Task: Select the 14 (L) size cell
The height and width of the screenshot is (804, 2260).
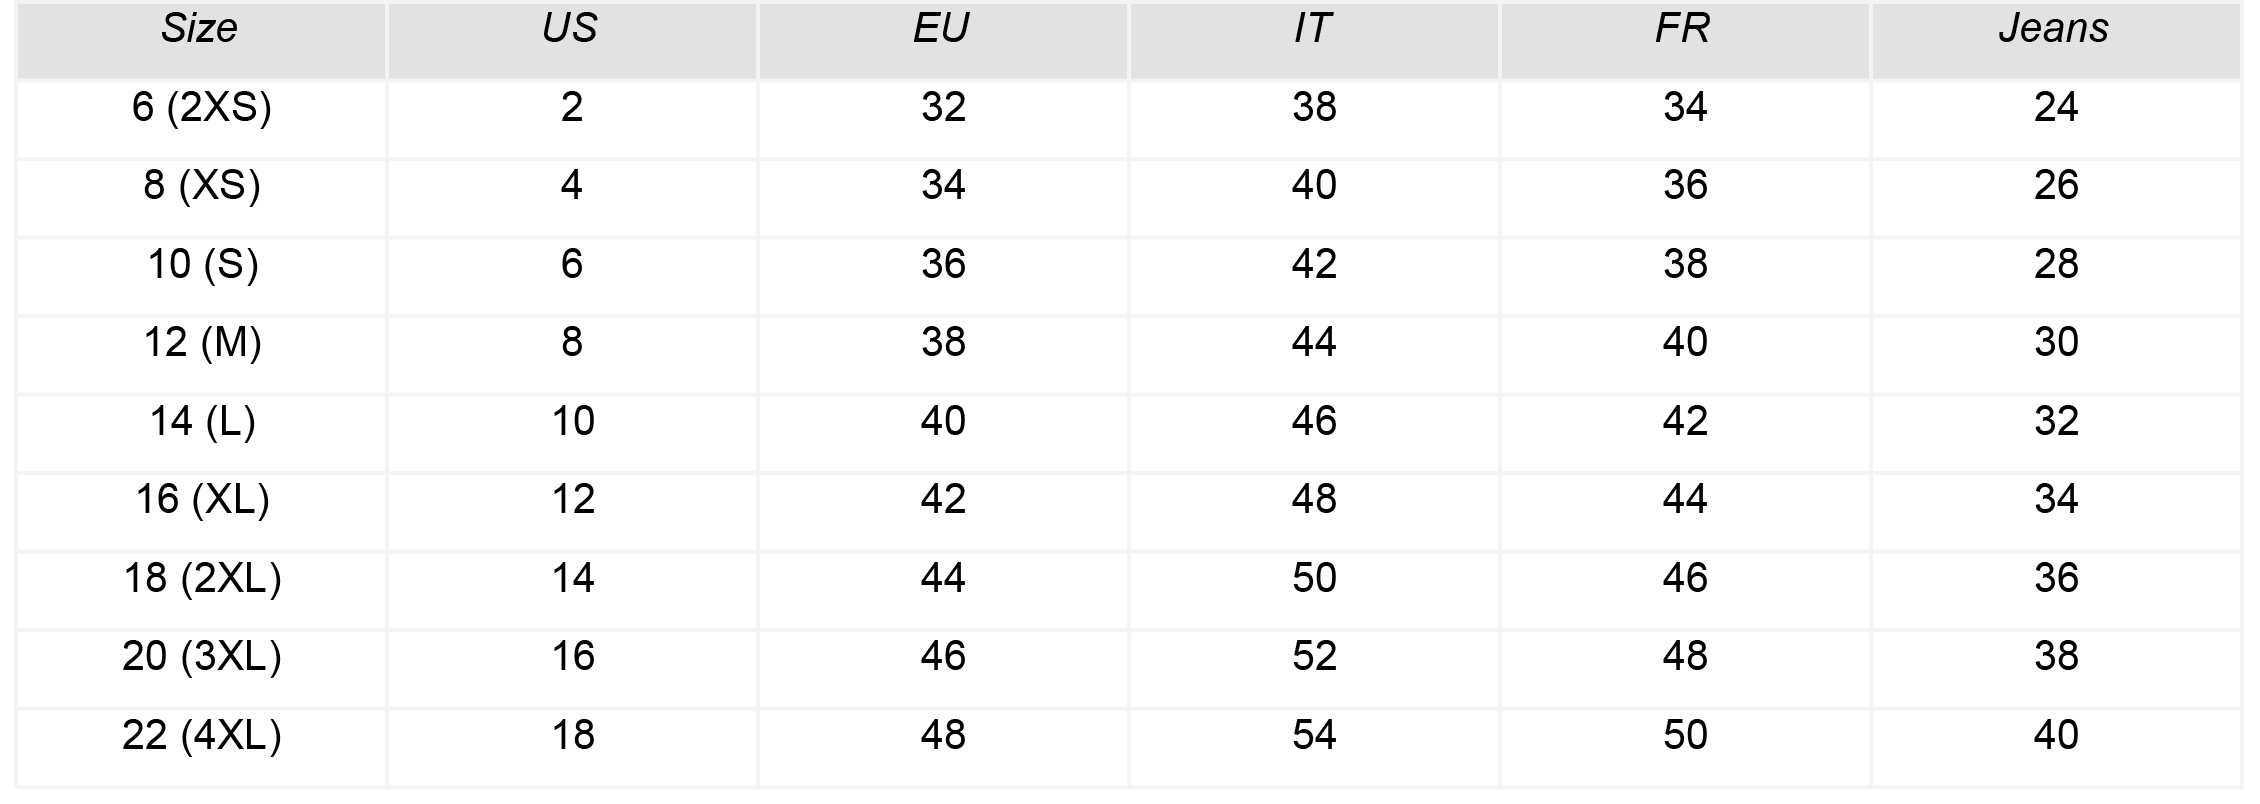Action: point(201,434)
